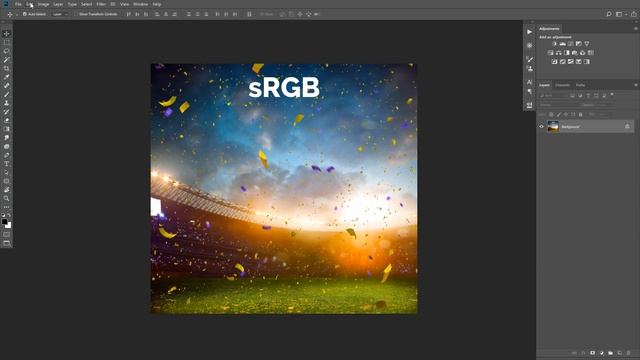This screenshot has width=640, height=360.
Task: Select the Magic Wand tool
Action: 7,60
